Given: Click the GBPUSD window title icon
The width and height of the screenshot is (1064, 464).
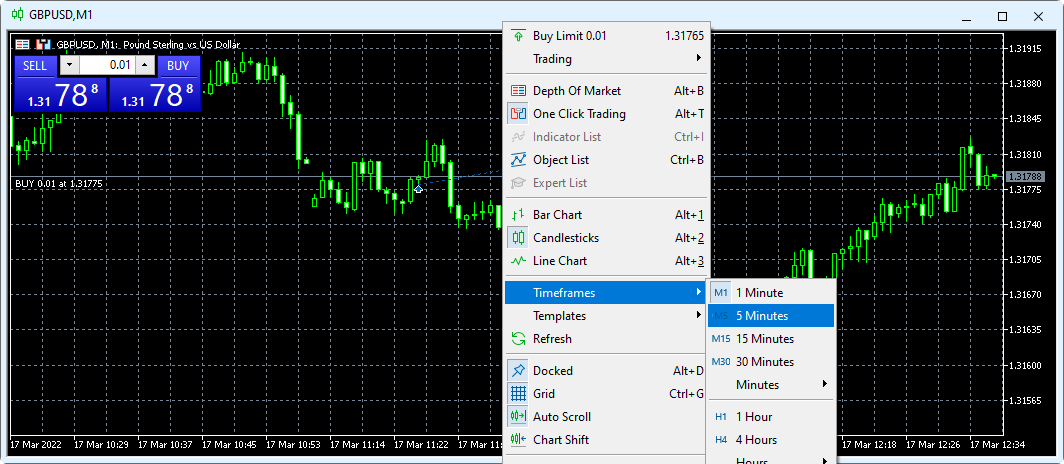Looking at the screenshot, I should click(18, 14).
